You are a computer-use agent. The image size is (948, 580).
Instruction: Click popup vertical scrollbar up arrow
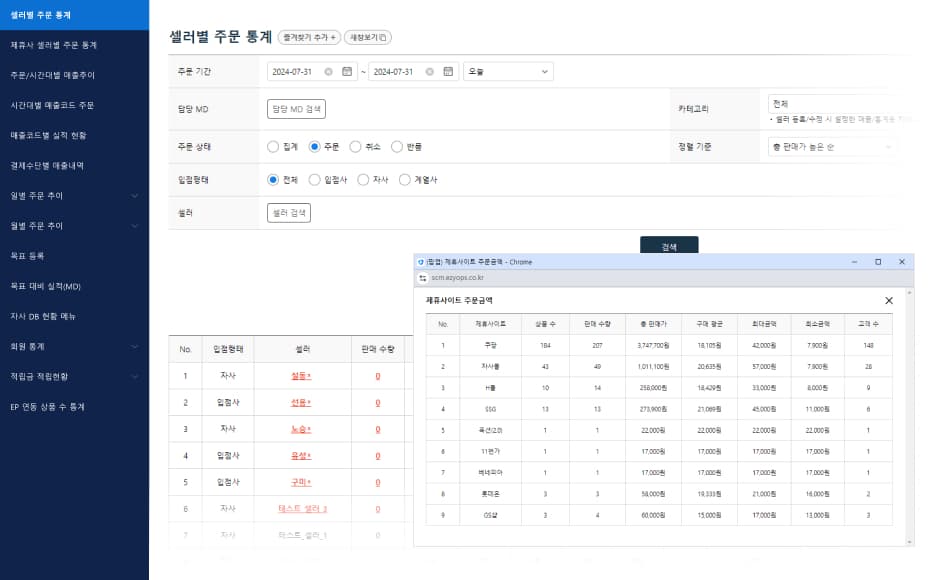[x=910, y=293]
